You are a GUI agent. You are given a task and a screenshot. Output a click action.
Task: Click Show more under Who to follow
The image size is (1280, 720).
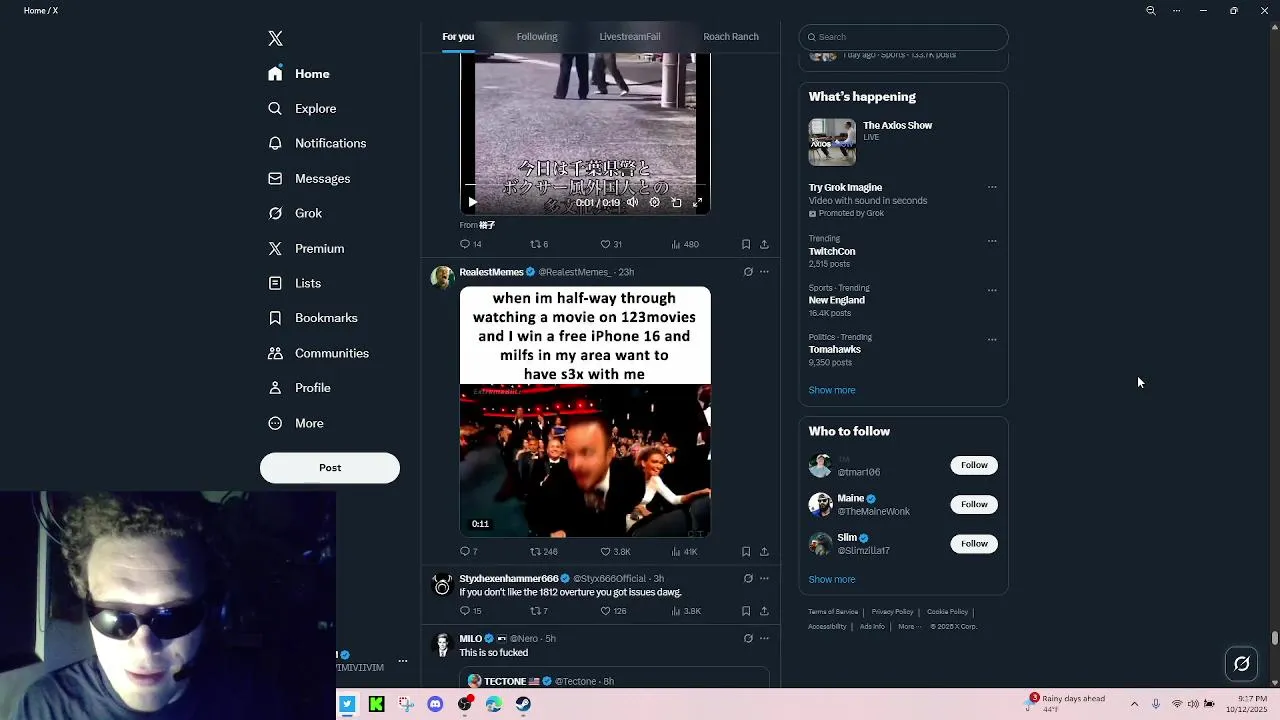832,579
